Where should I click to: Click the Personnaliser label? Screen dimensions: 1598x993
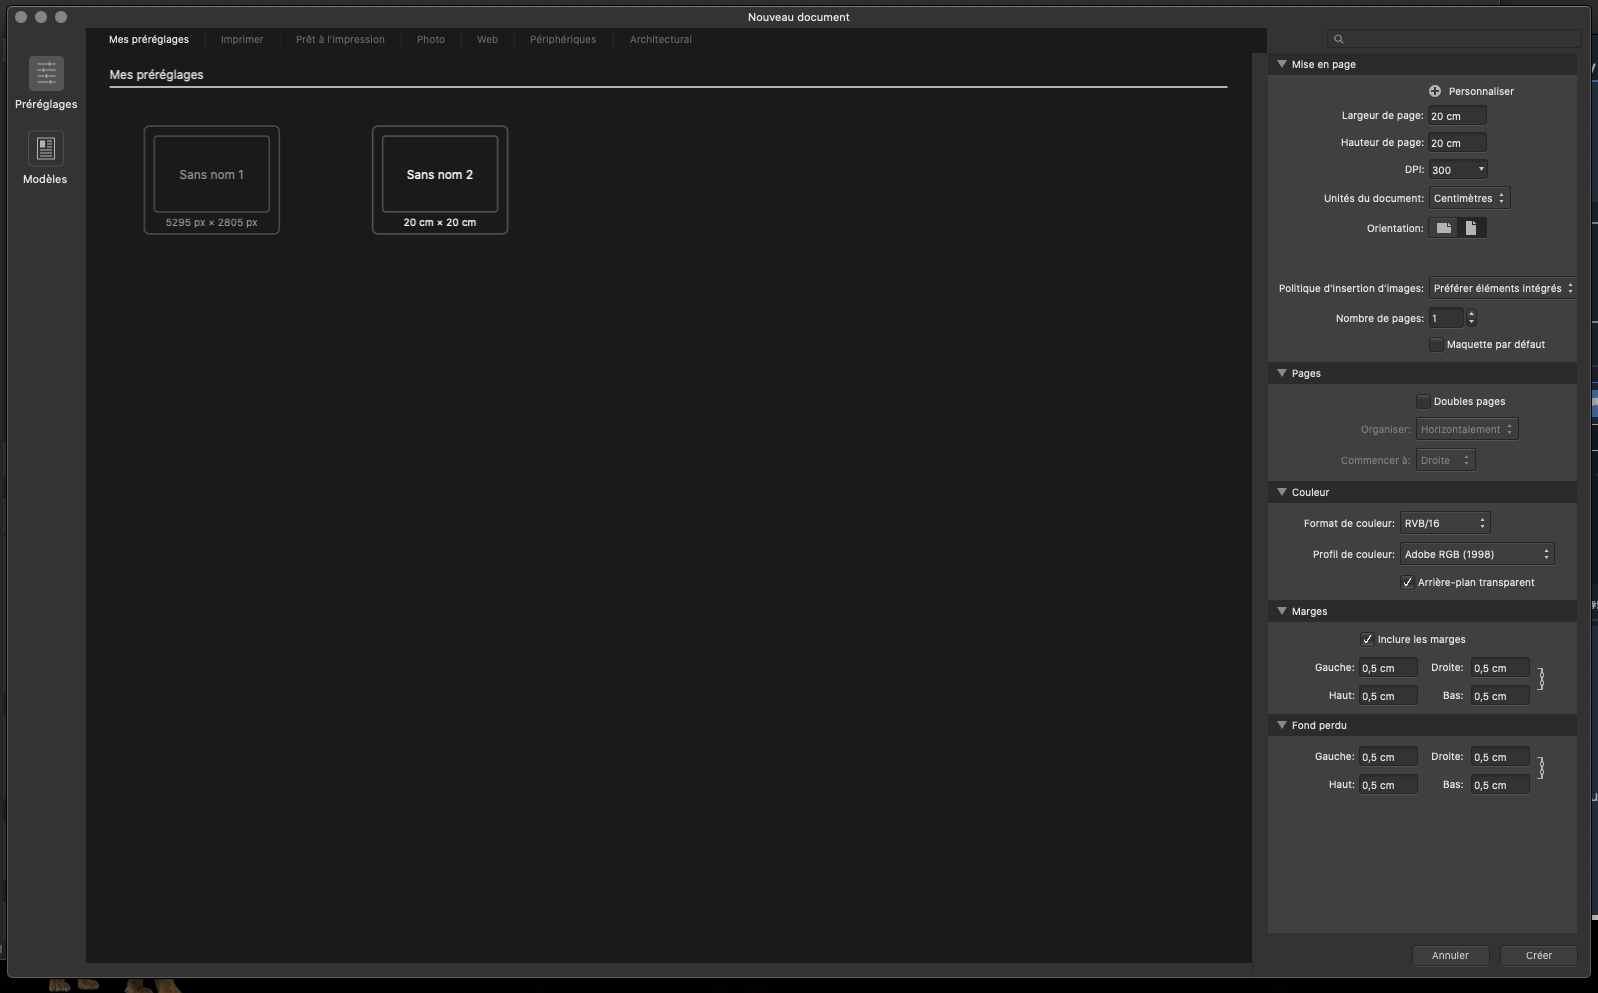pos(1481,91)
